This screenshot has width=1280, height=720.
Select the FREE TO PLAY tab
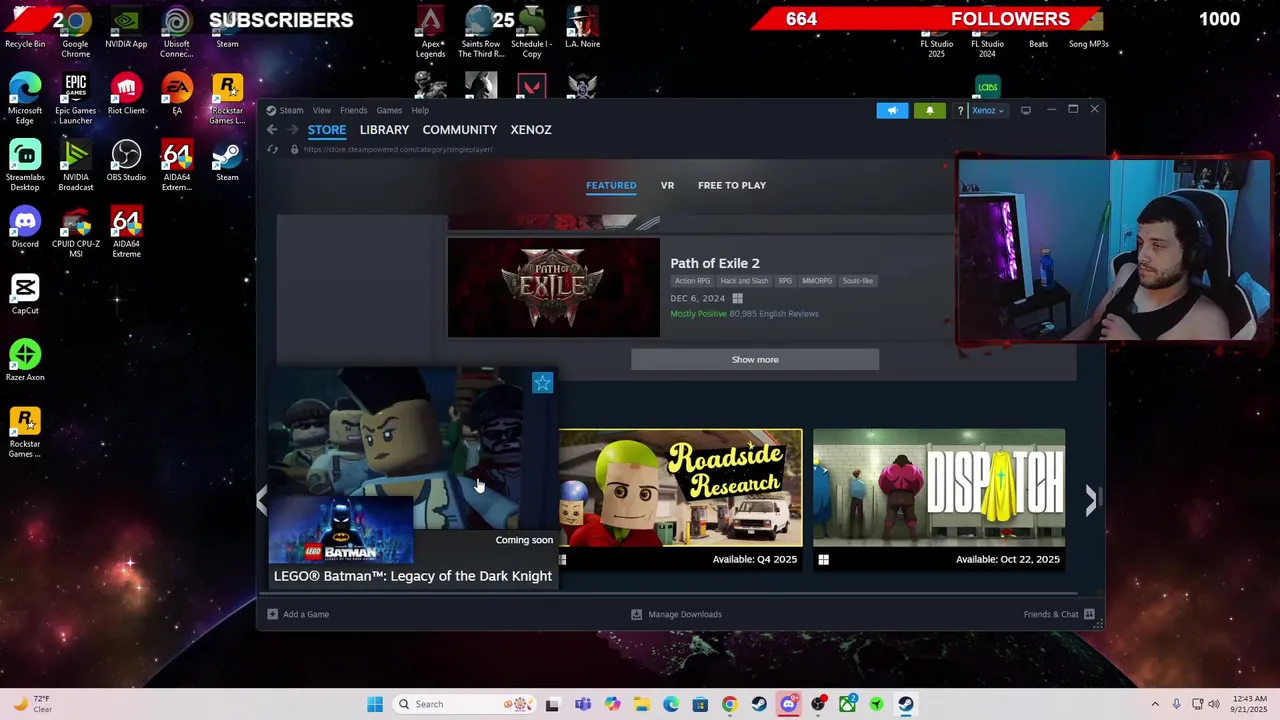732,185
